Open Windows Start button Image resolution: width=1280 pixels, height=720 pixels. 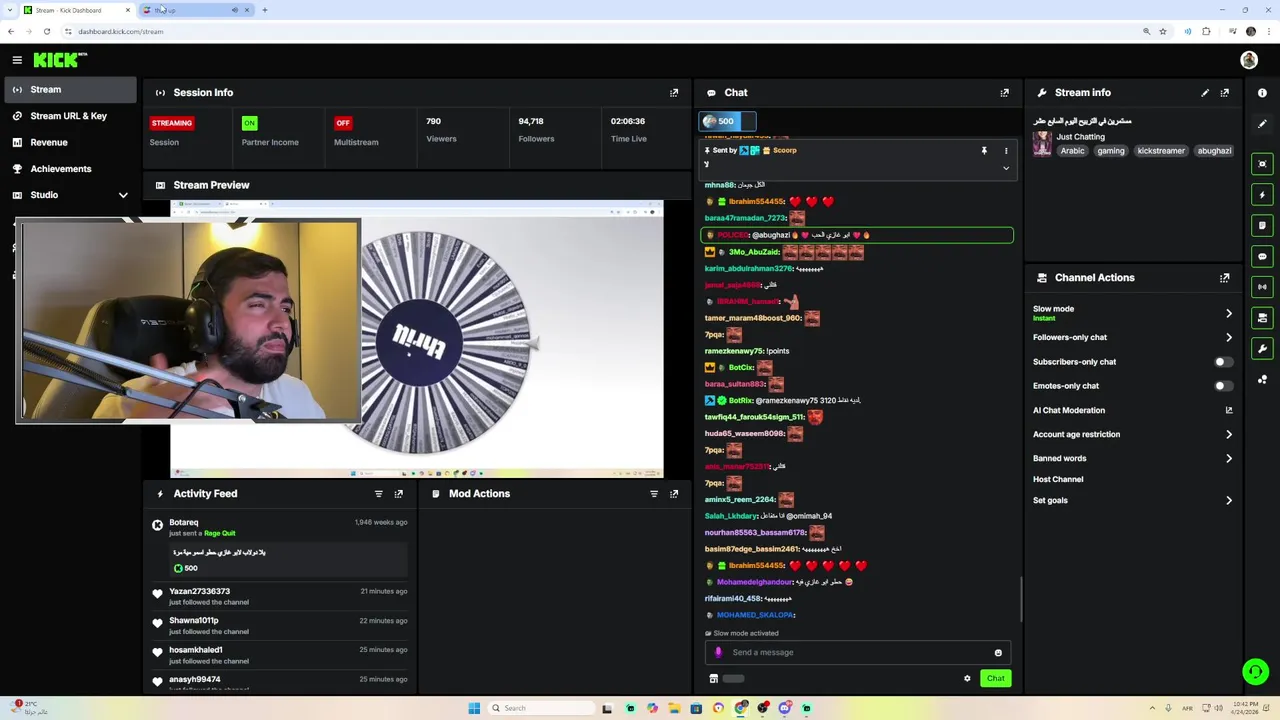tap(474, 708)
